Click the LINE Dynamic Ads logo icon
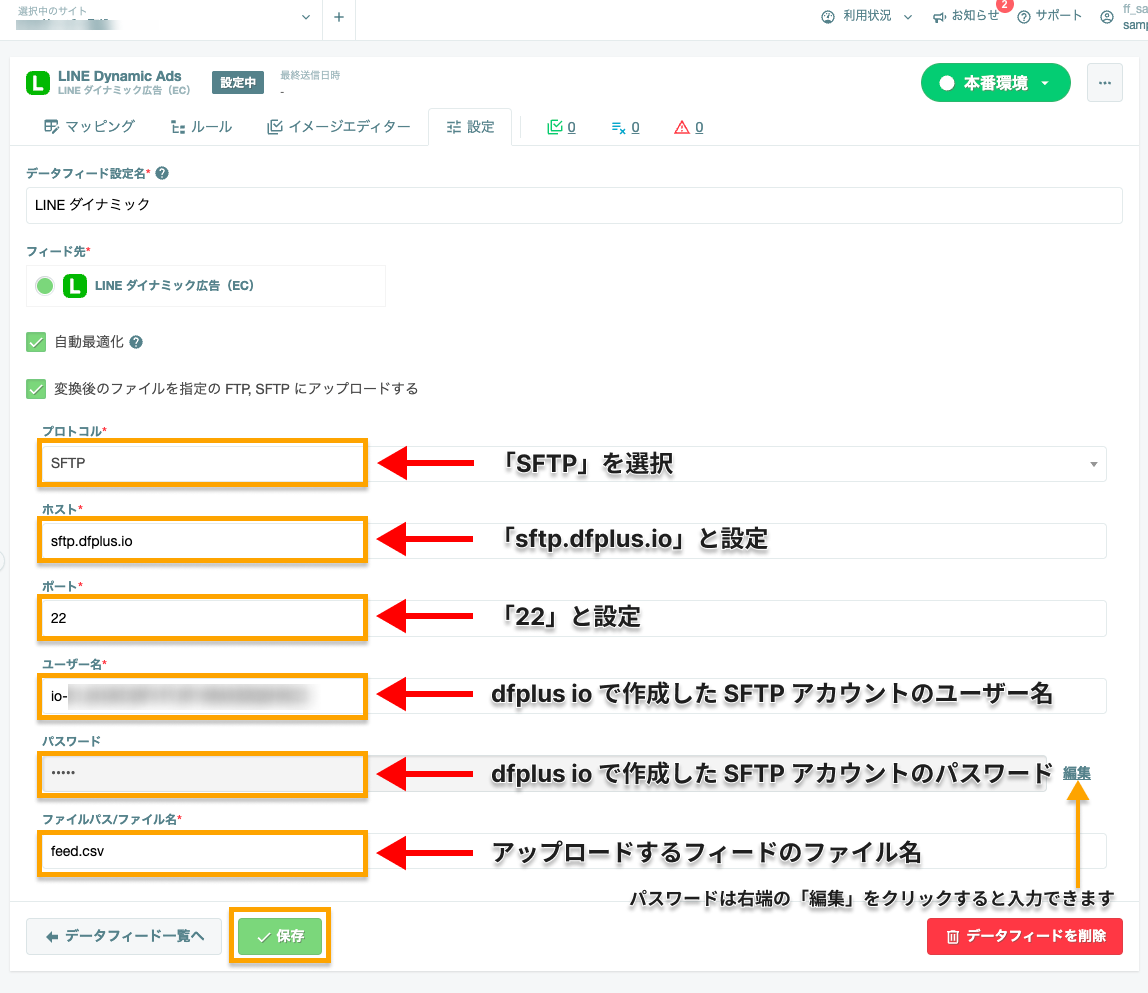1148x993 pixels. tap(38, 83)
